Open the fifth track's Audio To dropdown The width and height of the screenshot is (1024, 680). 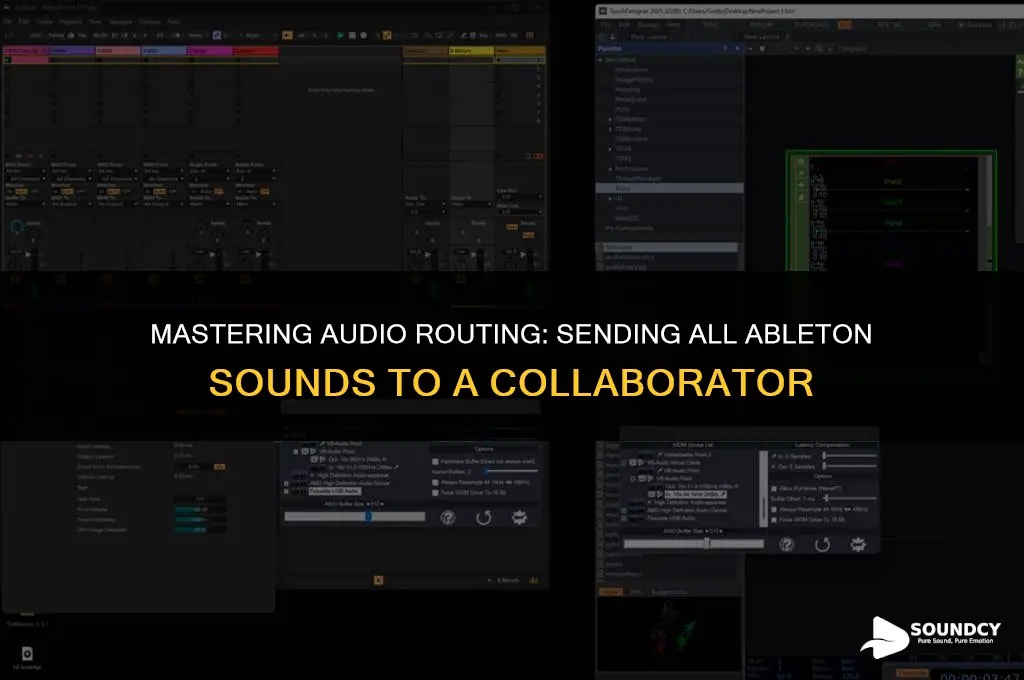coord(209,204)
